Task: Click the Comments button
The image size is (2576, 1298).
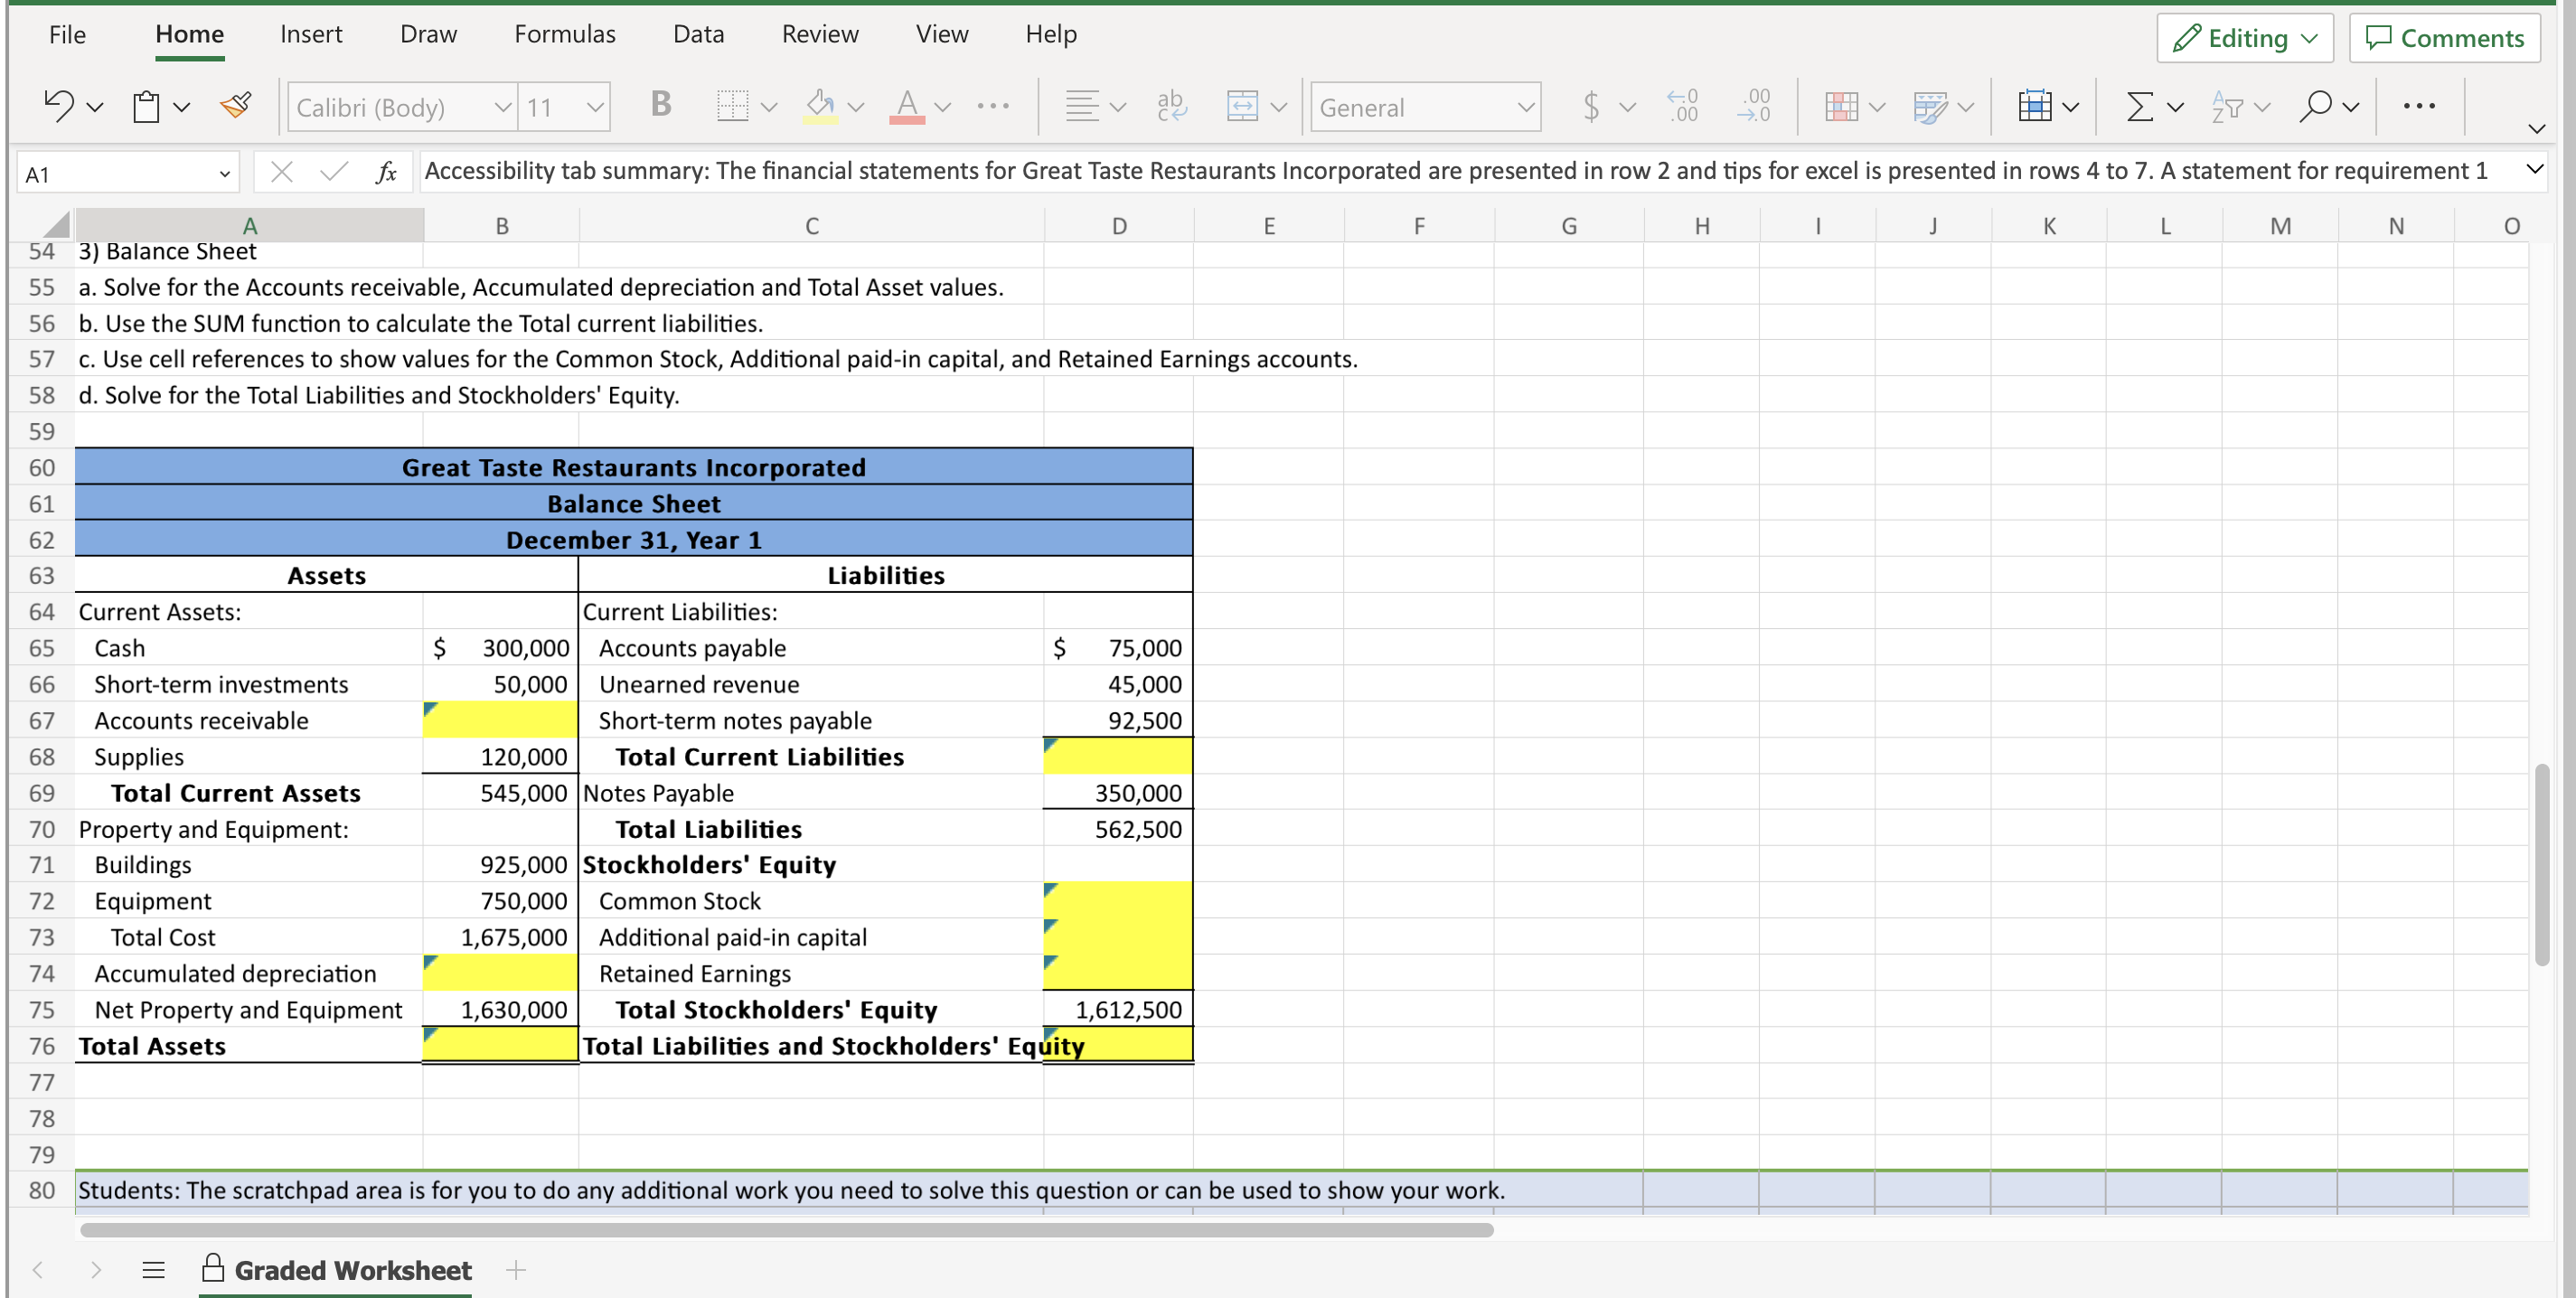Action: coord(2444,37)
